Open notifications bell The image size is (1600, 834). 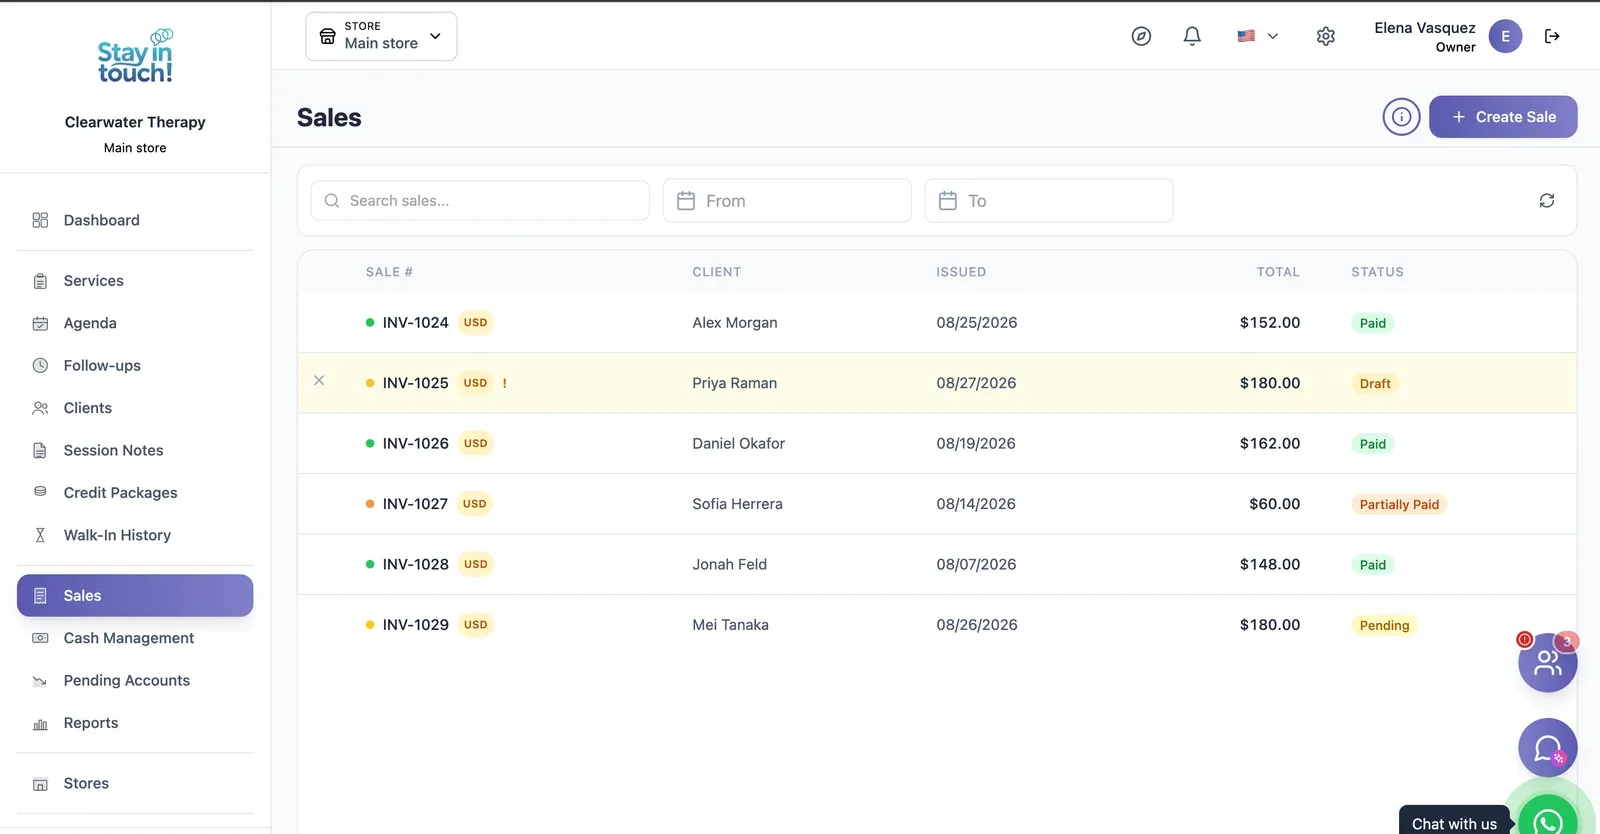coord(1192,36)
